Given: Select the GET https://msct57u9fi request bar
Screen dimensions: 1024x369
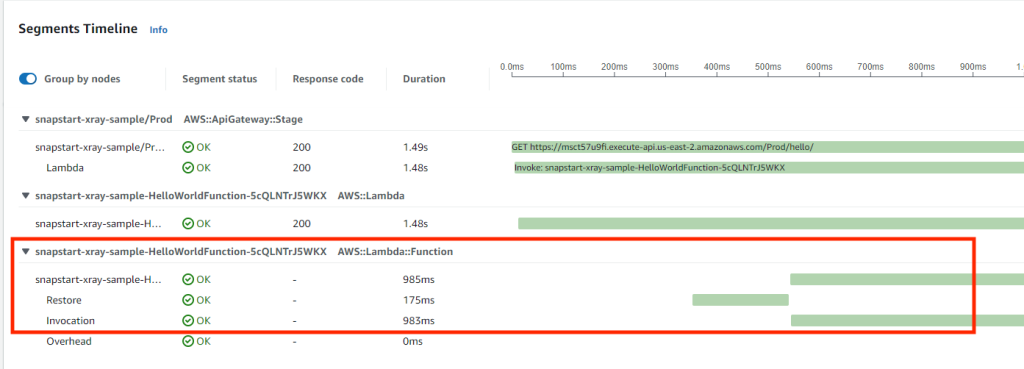Looking at the screenshot, I should [x=767, y=147].
